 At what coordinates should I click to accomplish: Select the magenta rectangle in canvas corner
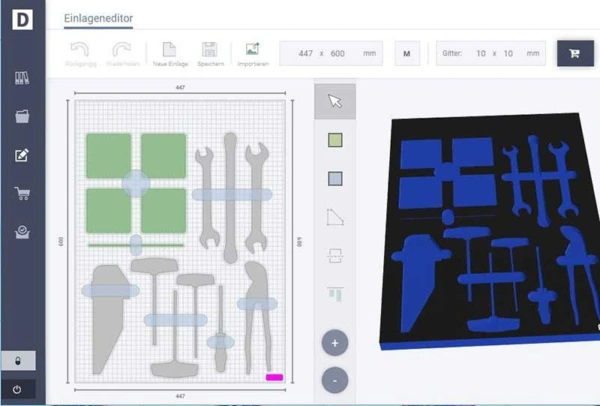tap(274, 377)
